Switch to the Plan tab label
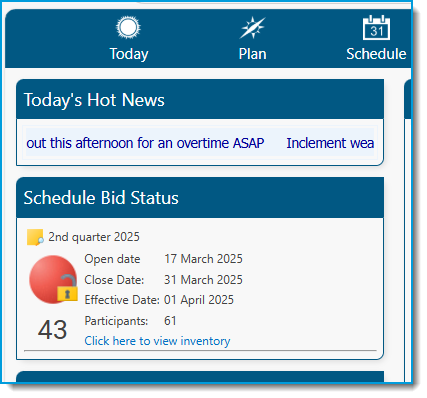 coord(252,54)
